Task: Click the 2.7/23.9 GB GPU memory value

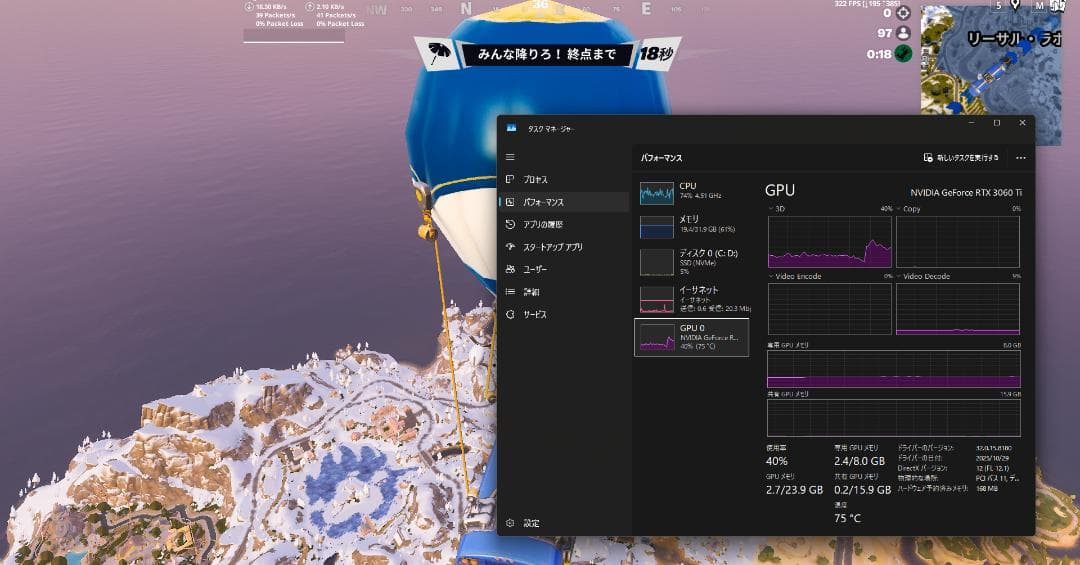Action: [x=794, y=490]
